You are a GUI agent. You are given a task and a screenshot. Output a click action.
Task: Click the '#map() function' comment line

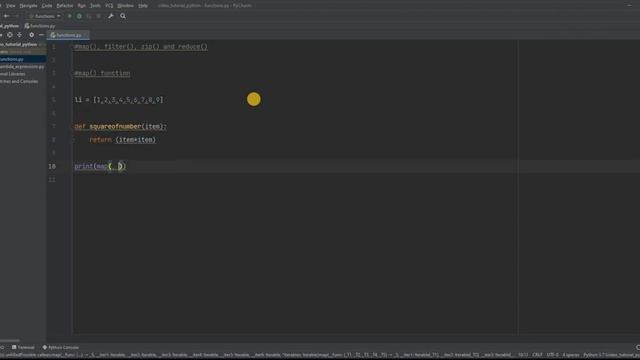(x=102, y=73)
